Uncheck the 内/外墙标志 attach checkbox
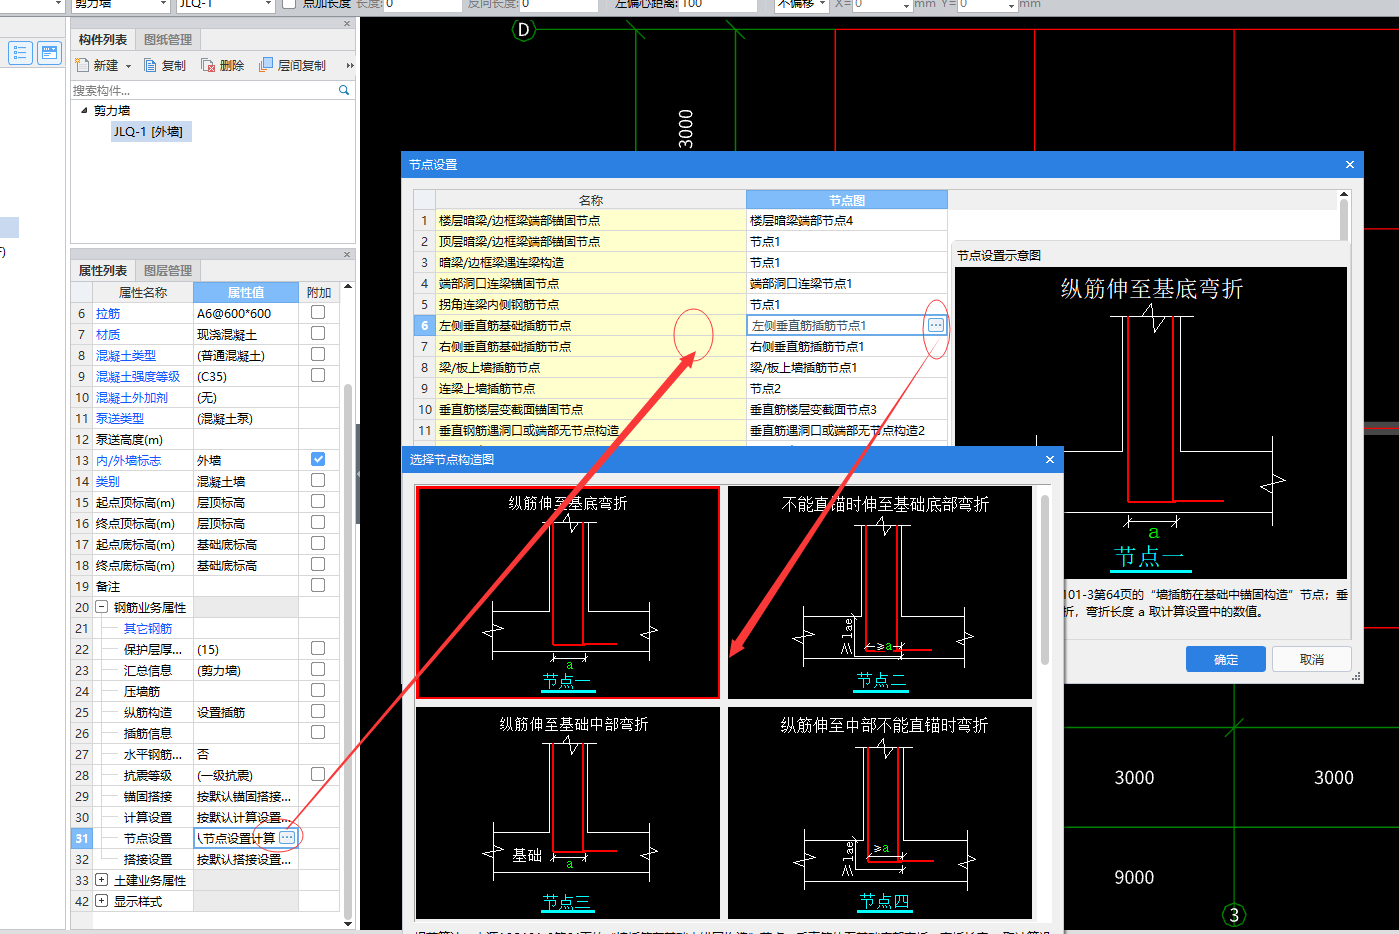The image size is (1399, 934). (x=318, y=459)
